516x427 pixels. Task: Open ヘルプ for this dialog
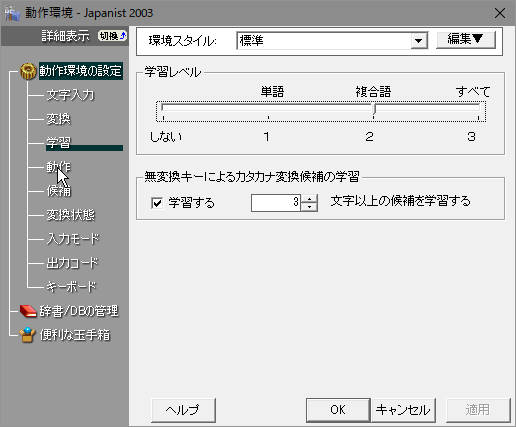click(183, 410)
